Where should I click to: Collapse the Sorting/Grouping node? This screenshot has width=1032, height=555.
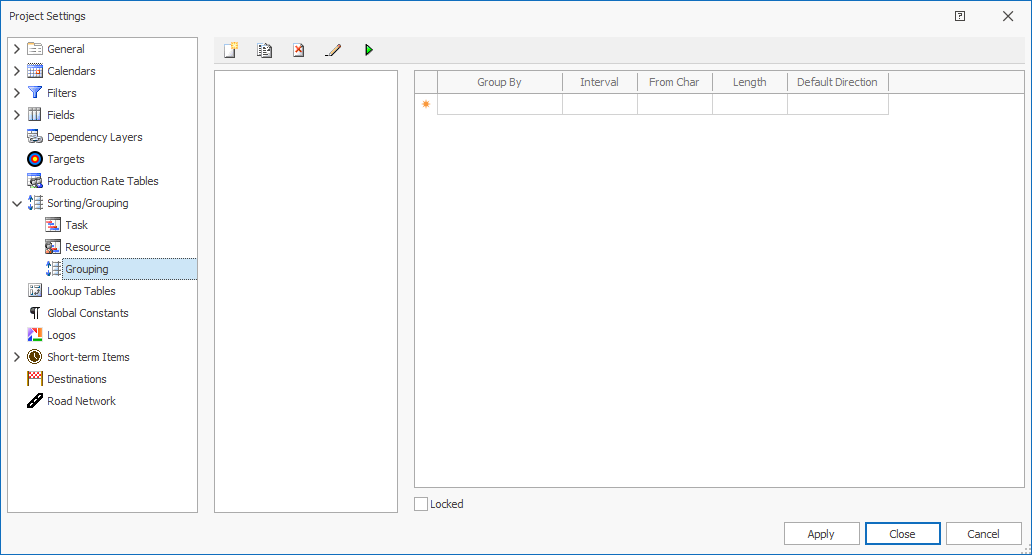[x=17, y=203]
